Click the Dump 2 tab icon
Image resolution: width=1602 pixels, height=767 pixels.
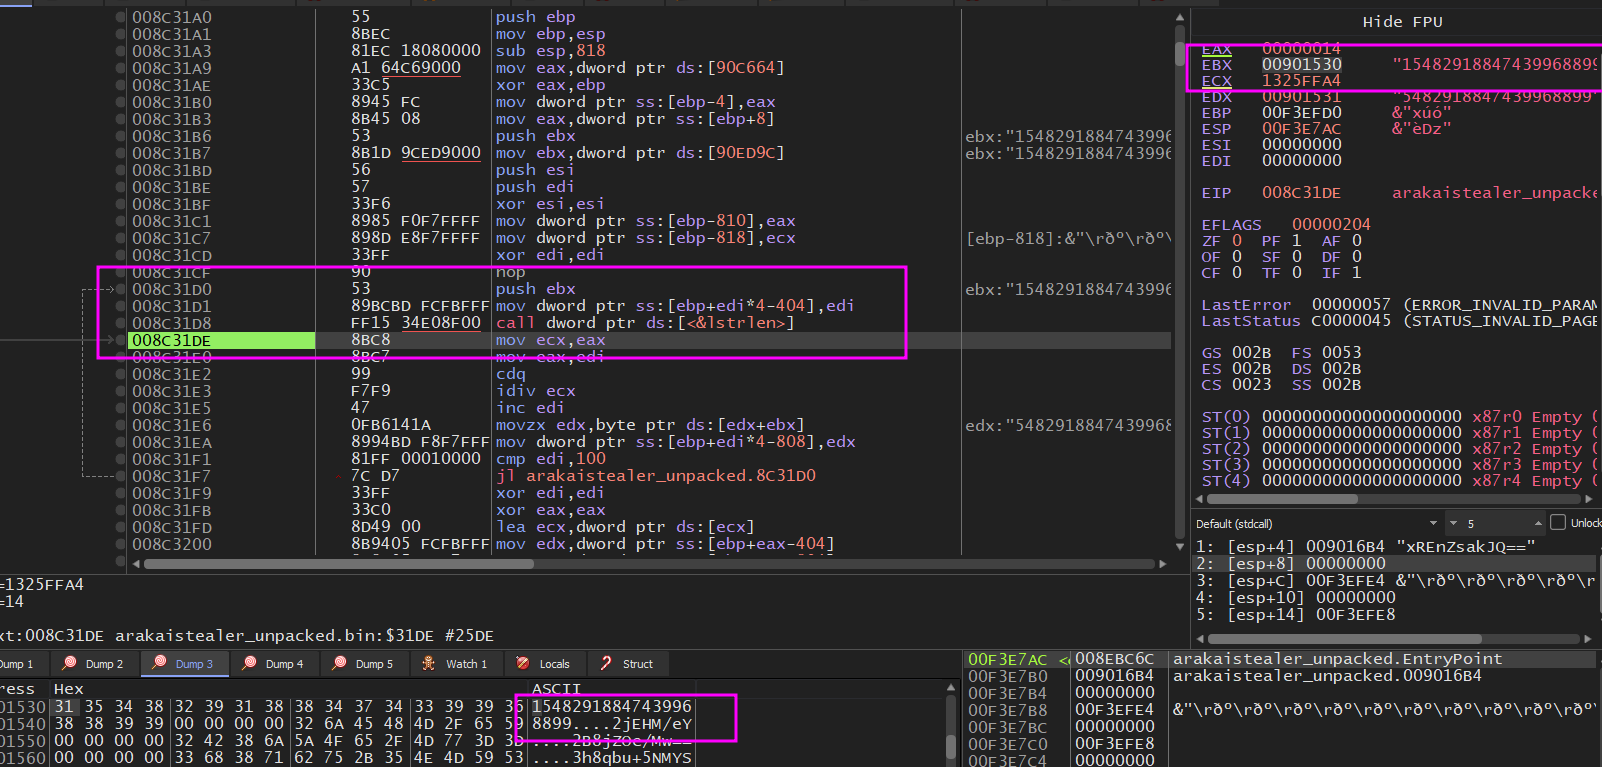tap(69, 663)
